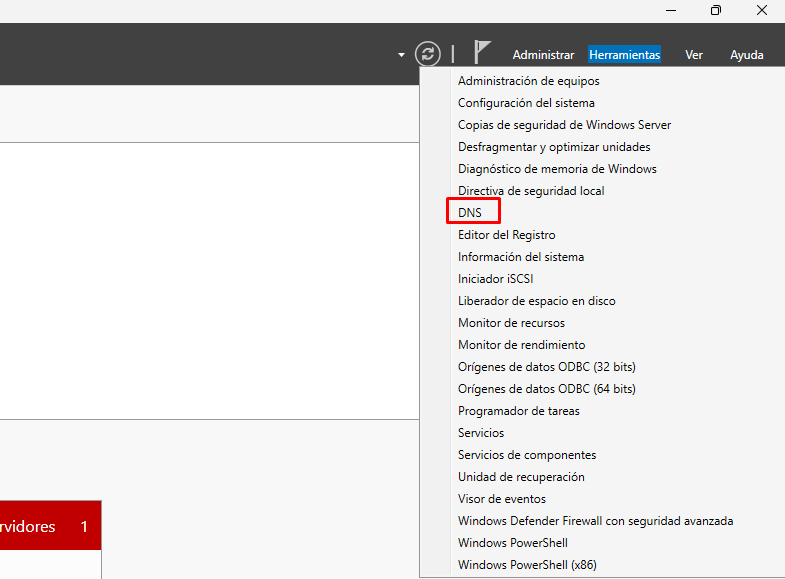Open the Ayuda menu
The image size is (785, 579).
746,55
